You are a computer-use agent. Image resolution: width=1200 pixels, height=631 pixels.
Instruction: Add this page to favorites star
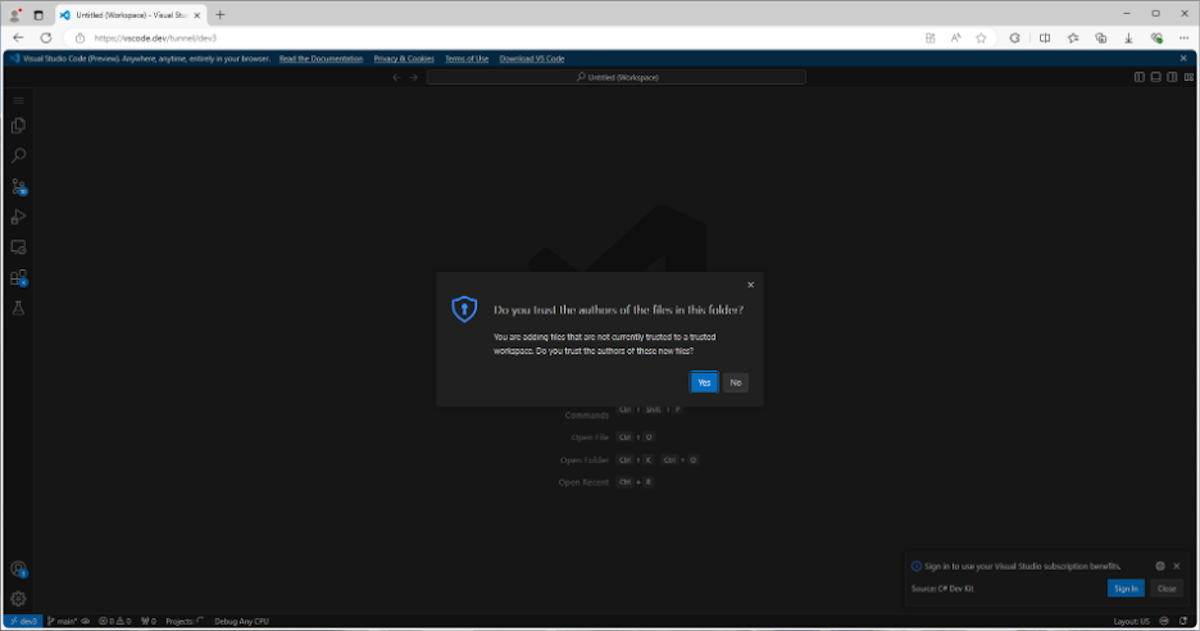pos(982,38)
